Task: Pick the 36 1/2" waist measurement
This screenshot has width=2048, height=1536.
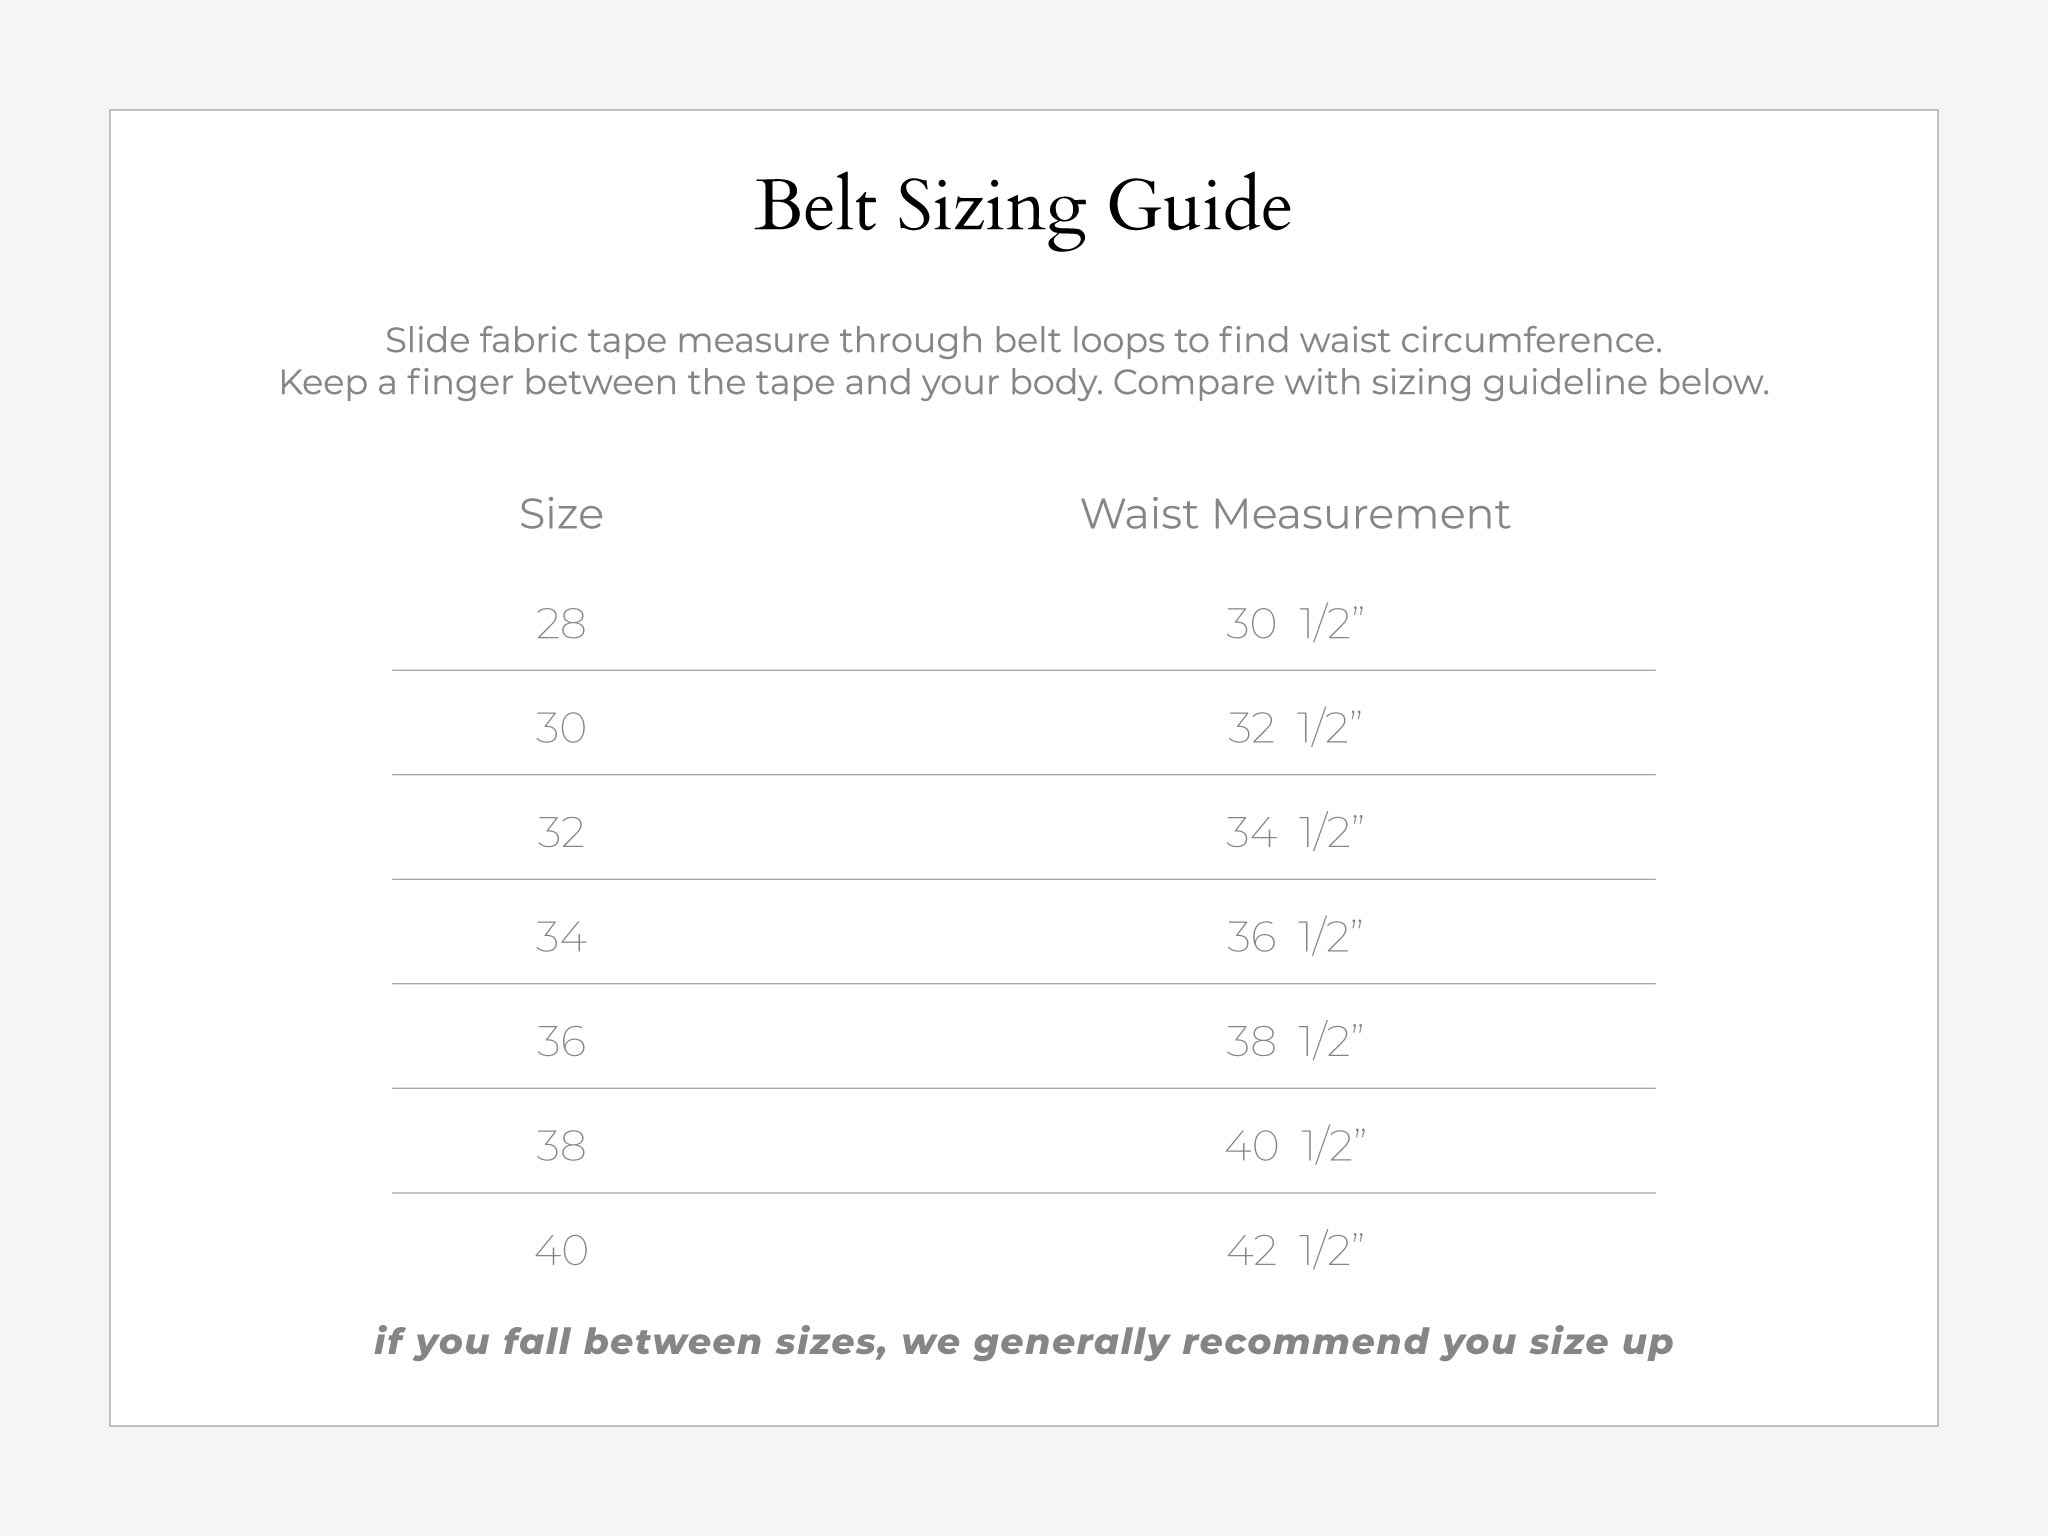Action: [1295, 937]
